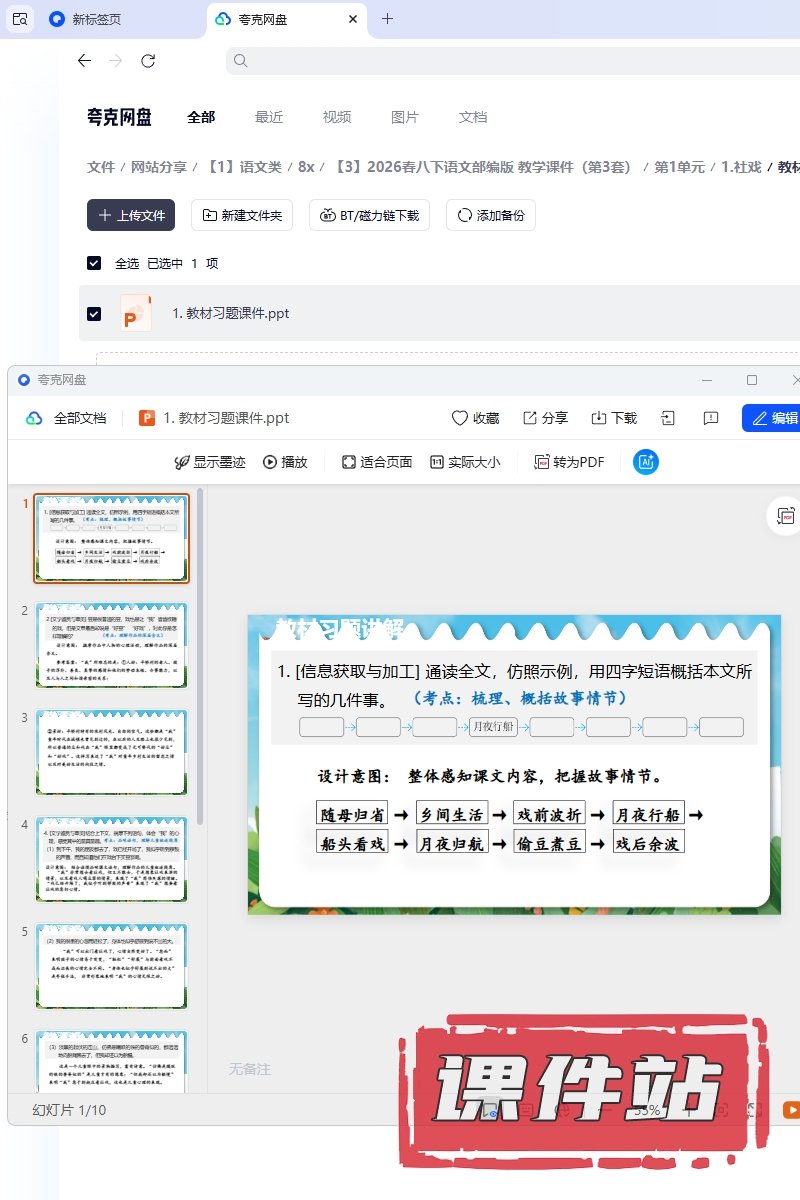The width and height of the screenshot is (800, 1200).
Task: Select 适合页面 fit page icon
Action: click(x=349, y=462)
